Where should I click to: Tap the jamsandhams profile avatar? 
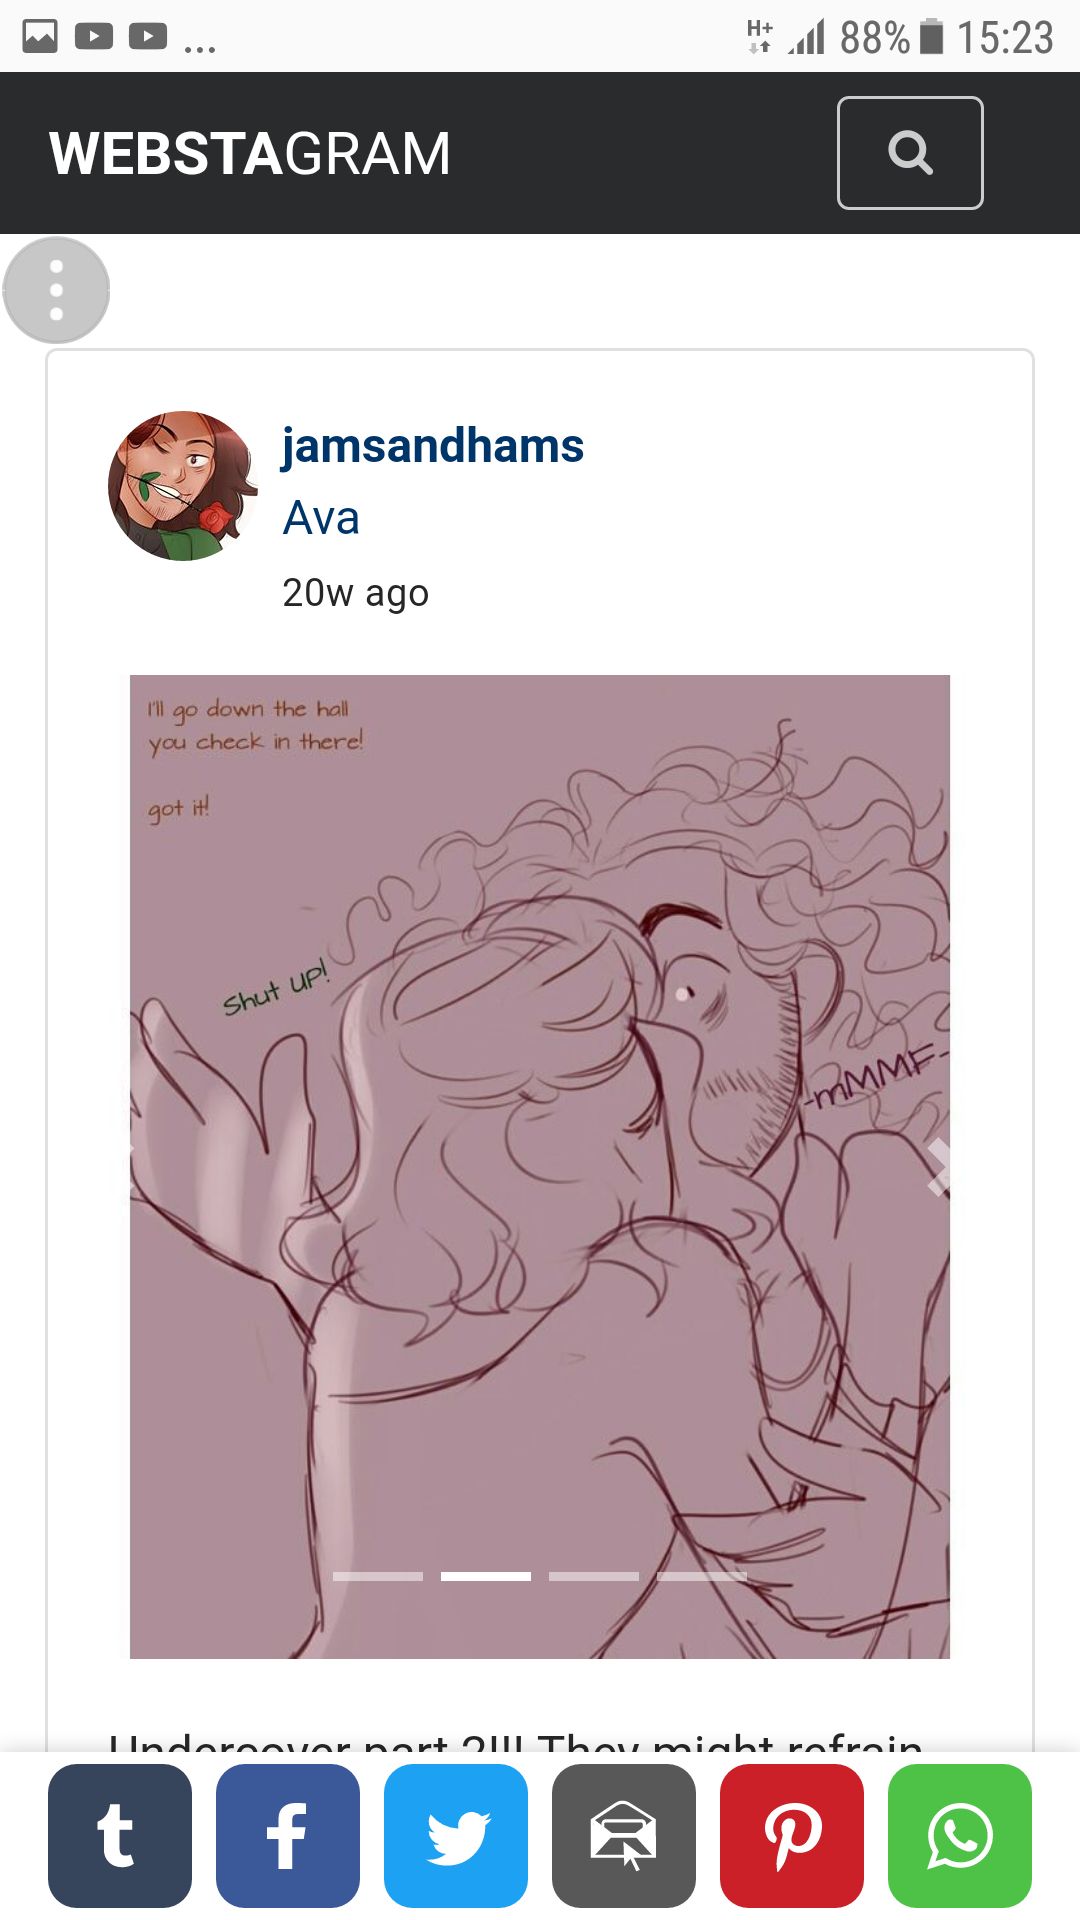point(183,486)
